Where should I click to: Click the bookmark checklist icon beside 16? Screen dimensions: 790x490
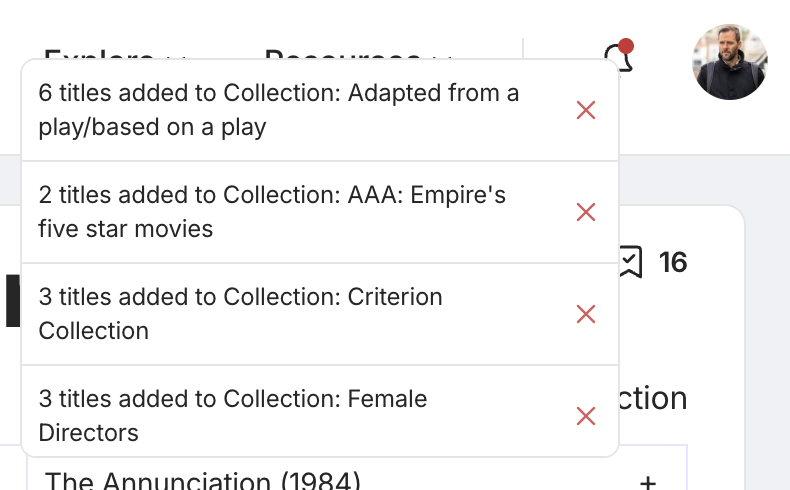(630, 262)
